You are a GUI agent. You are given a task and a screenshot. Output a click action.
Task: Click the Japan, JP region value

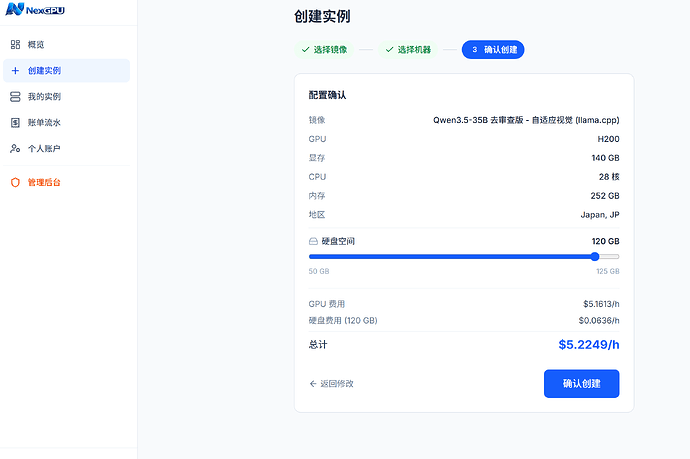coord(600,215)
